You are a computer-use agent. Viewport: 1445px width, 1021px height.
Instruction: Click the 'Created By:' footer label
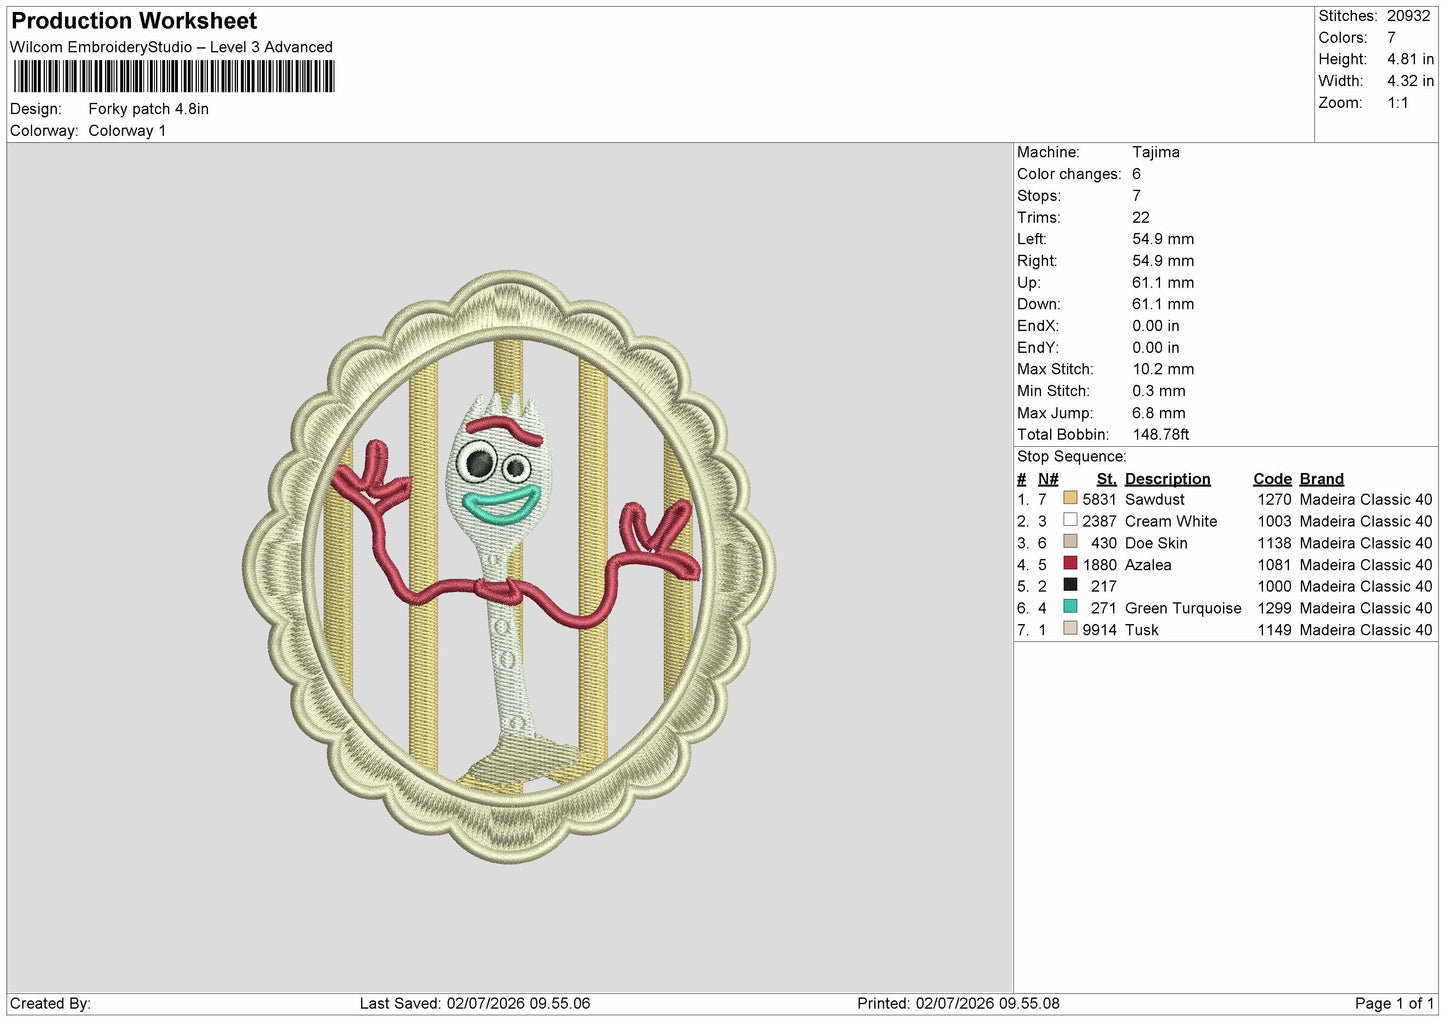[50, 1003]
